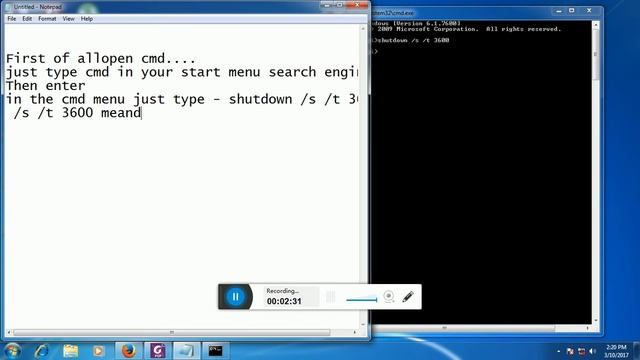The height and width of the screenshot is (360, 640).
Task: Click "First of allopen cmd...." line
Action: (101, 59)
